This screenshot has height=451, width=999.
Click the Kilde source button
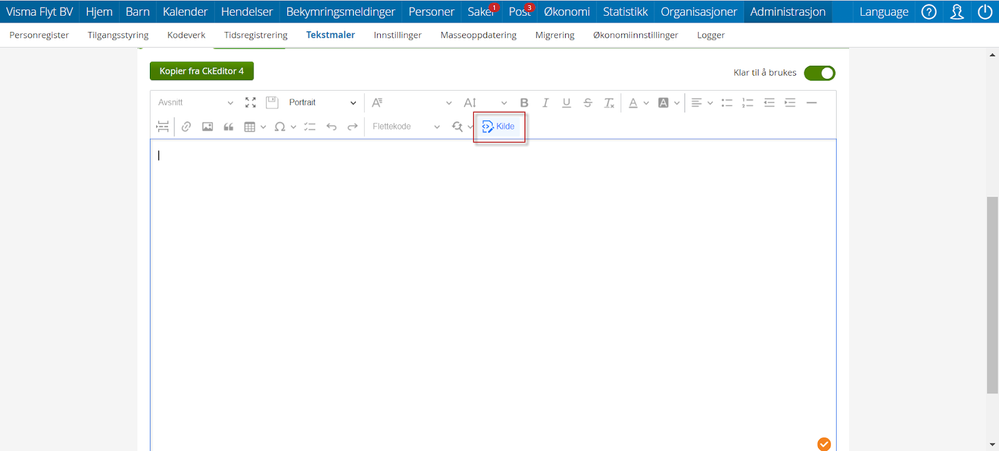[x=499, y=126]
